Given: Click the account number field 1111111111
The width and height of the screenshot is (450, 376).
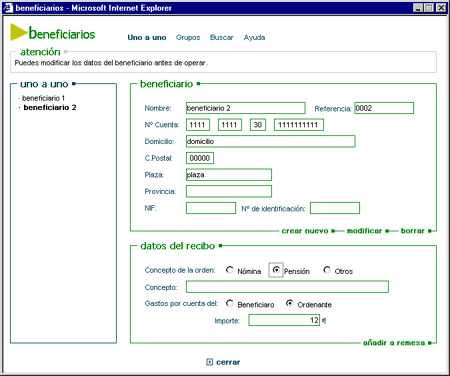Looking at the screenshot, I should pos(299,125).
